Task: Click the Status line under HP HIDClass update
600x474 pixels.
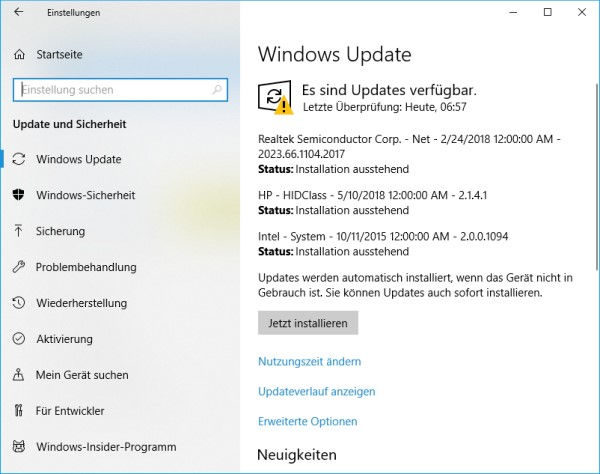Action: click(333, 210)
